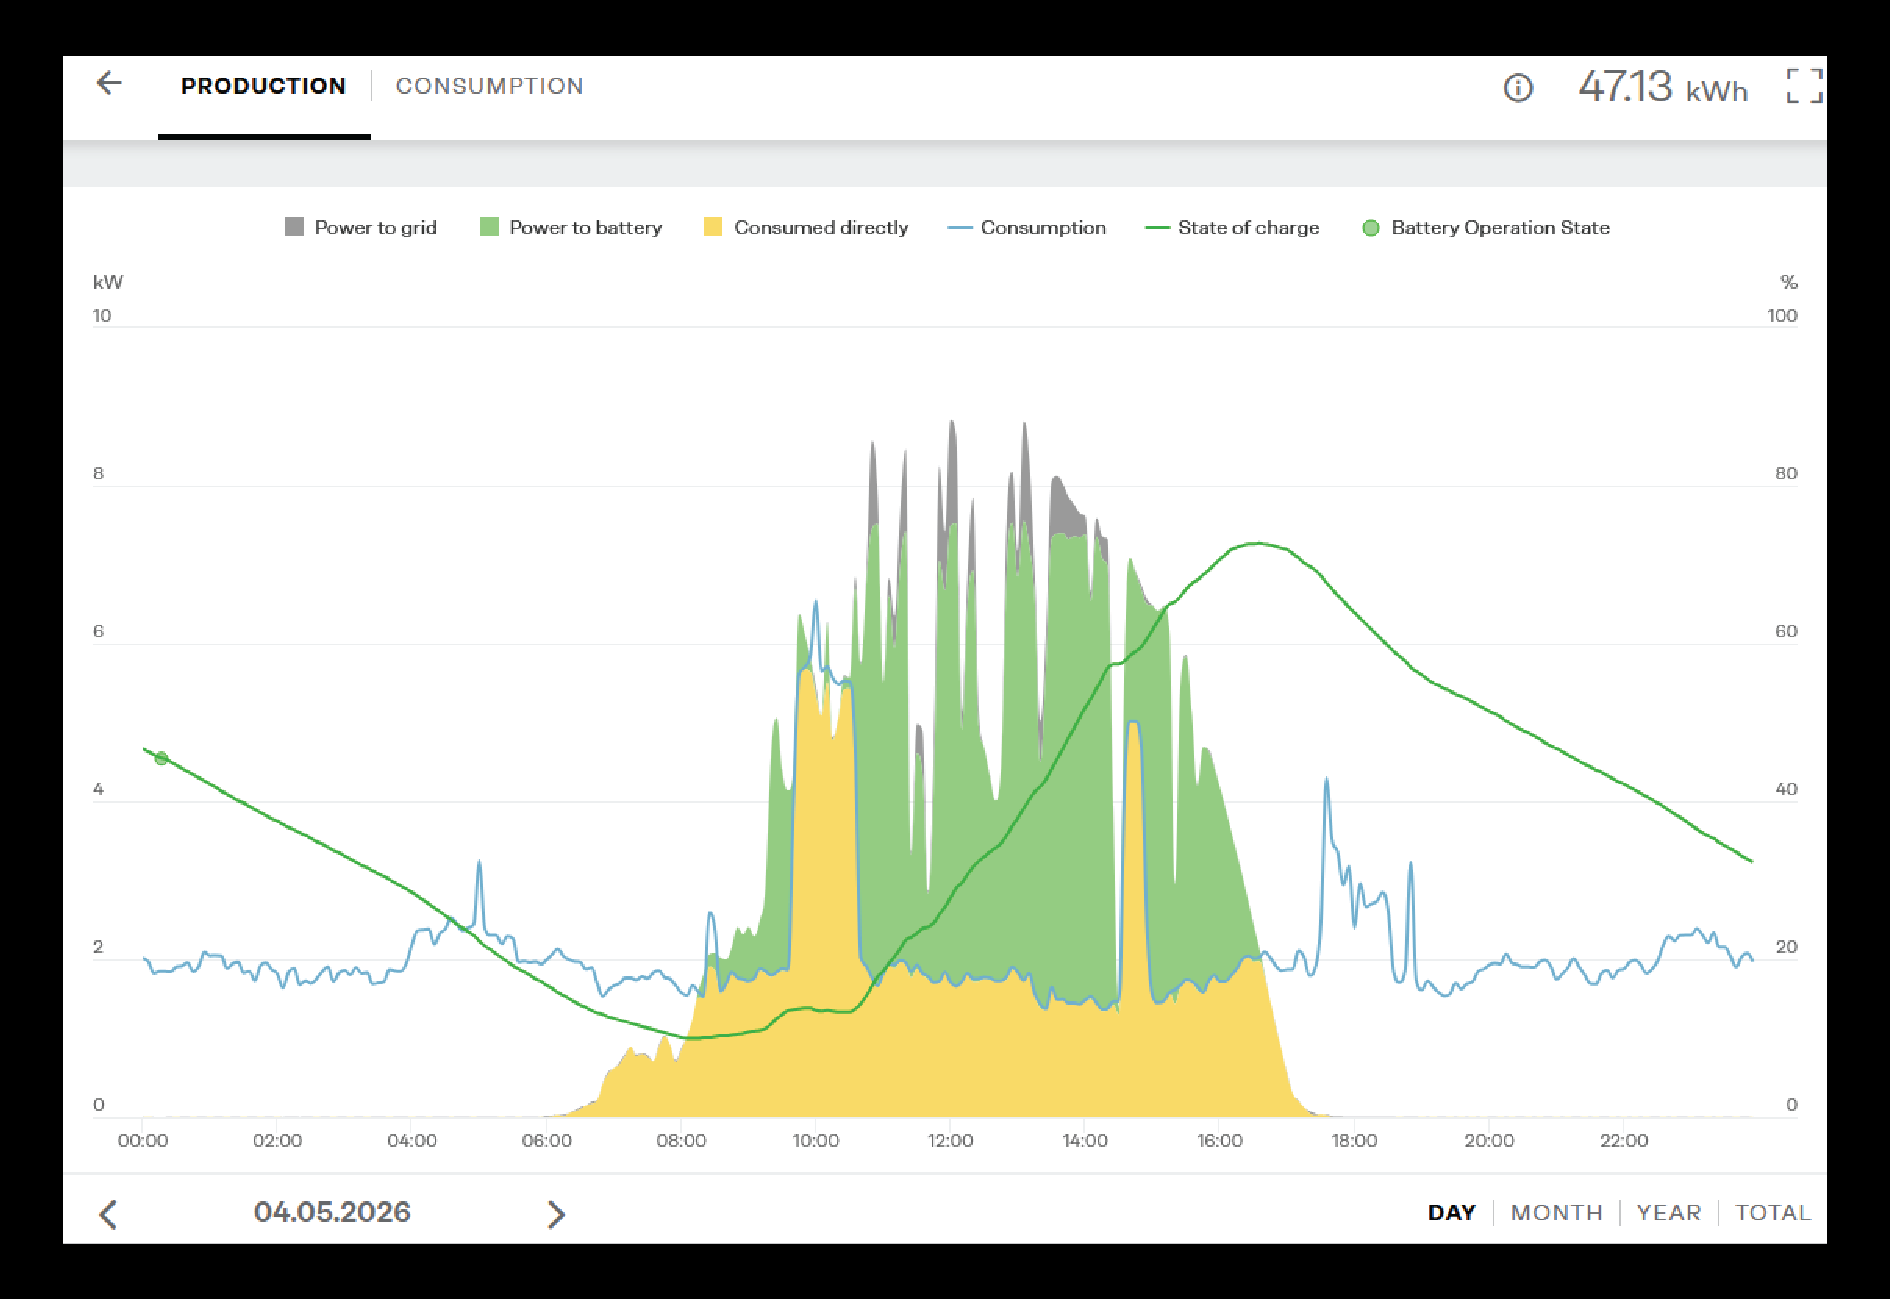Toggle Consumed directly legend series

coord(806,227)
